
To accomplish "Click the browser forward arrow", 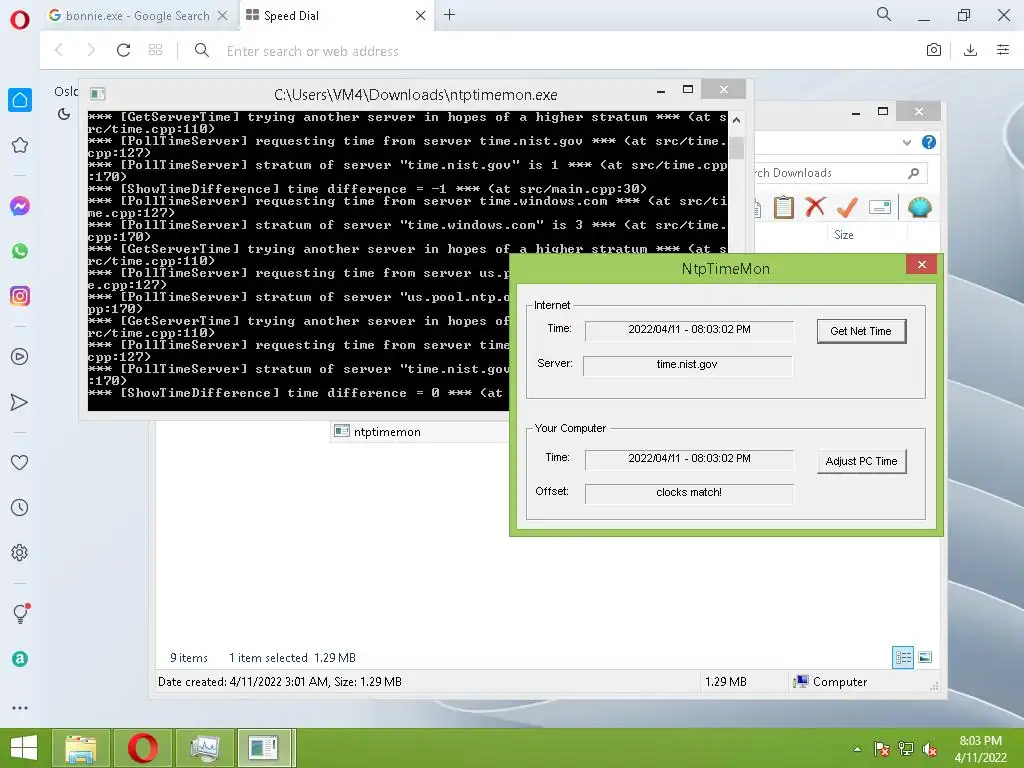I will pos(91,50).
